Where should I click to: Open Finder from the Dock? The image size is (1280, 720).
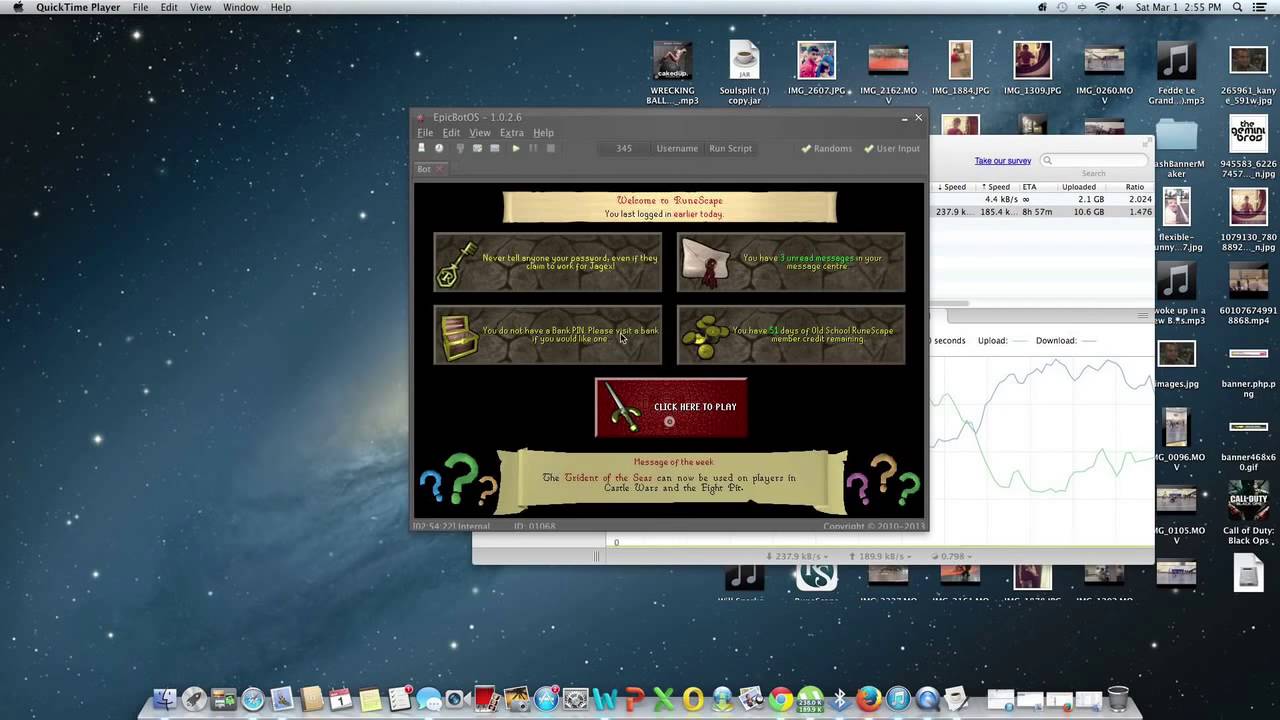coord(164,699)
